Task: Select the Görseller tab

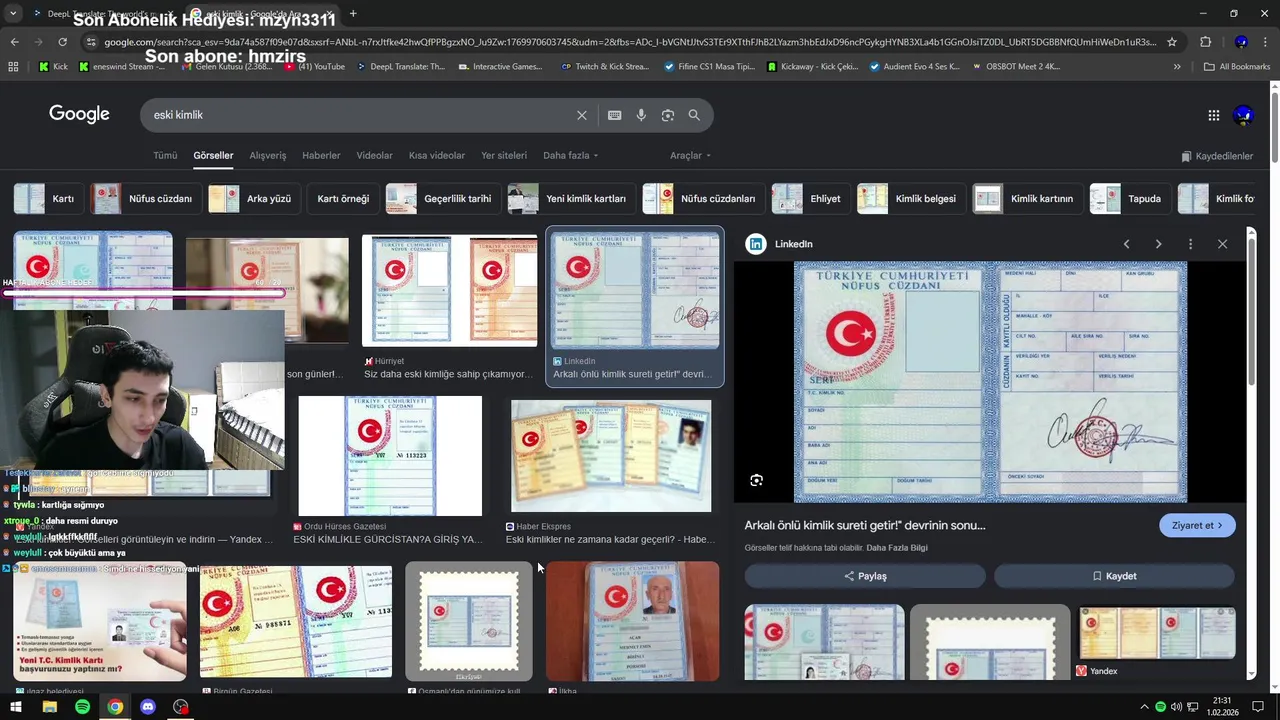Action: pyautogui.click(x=213, y=156)
